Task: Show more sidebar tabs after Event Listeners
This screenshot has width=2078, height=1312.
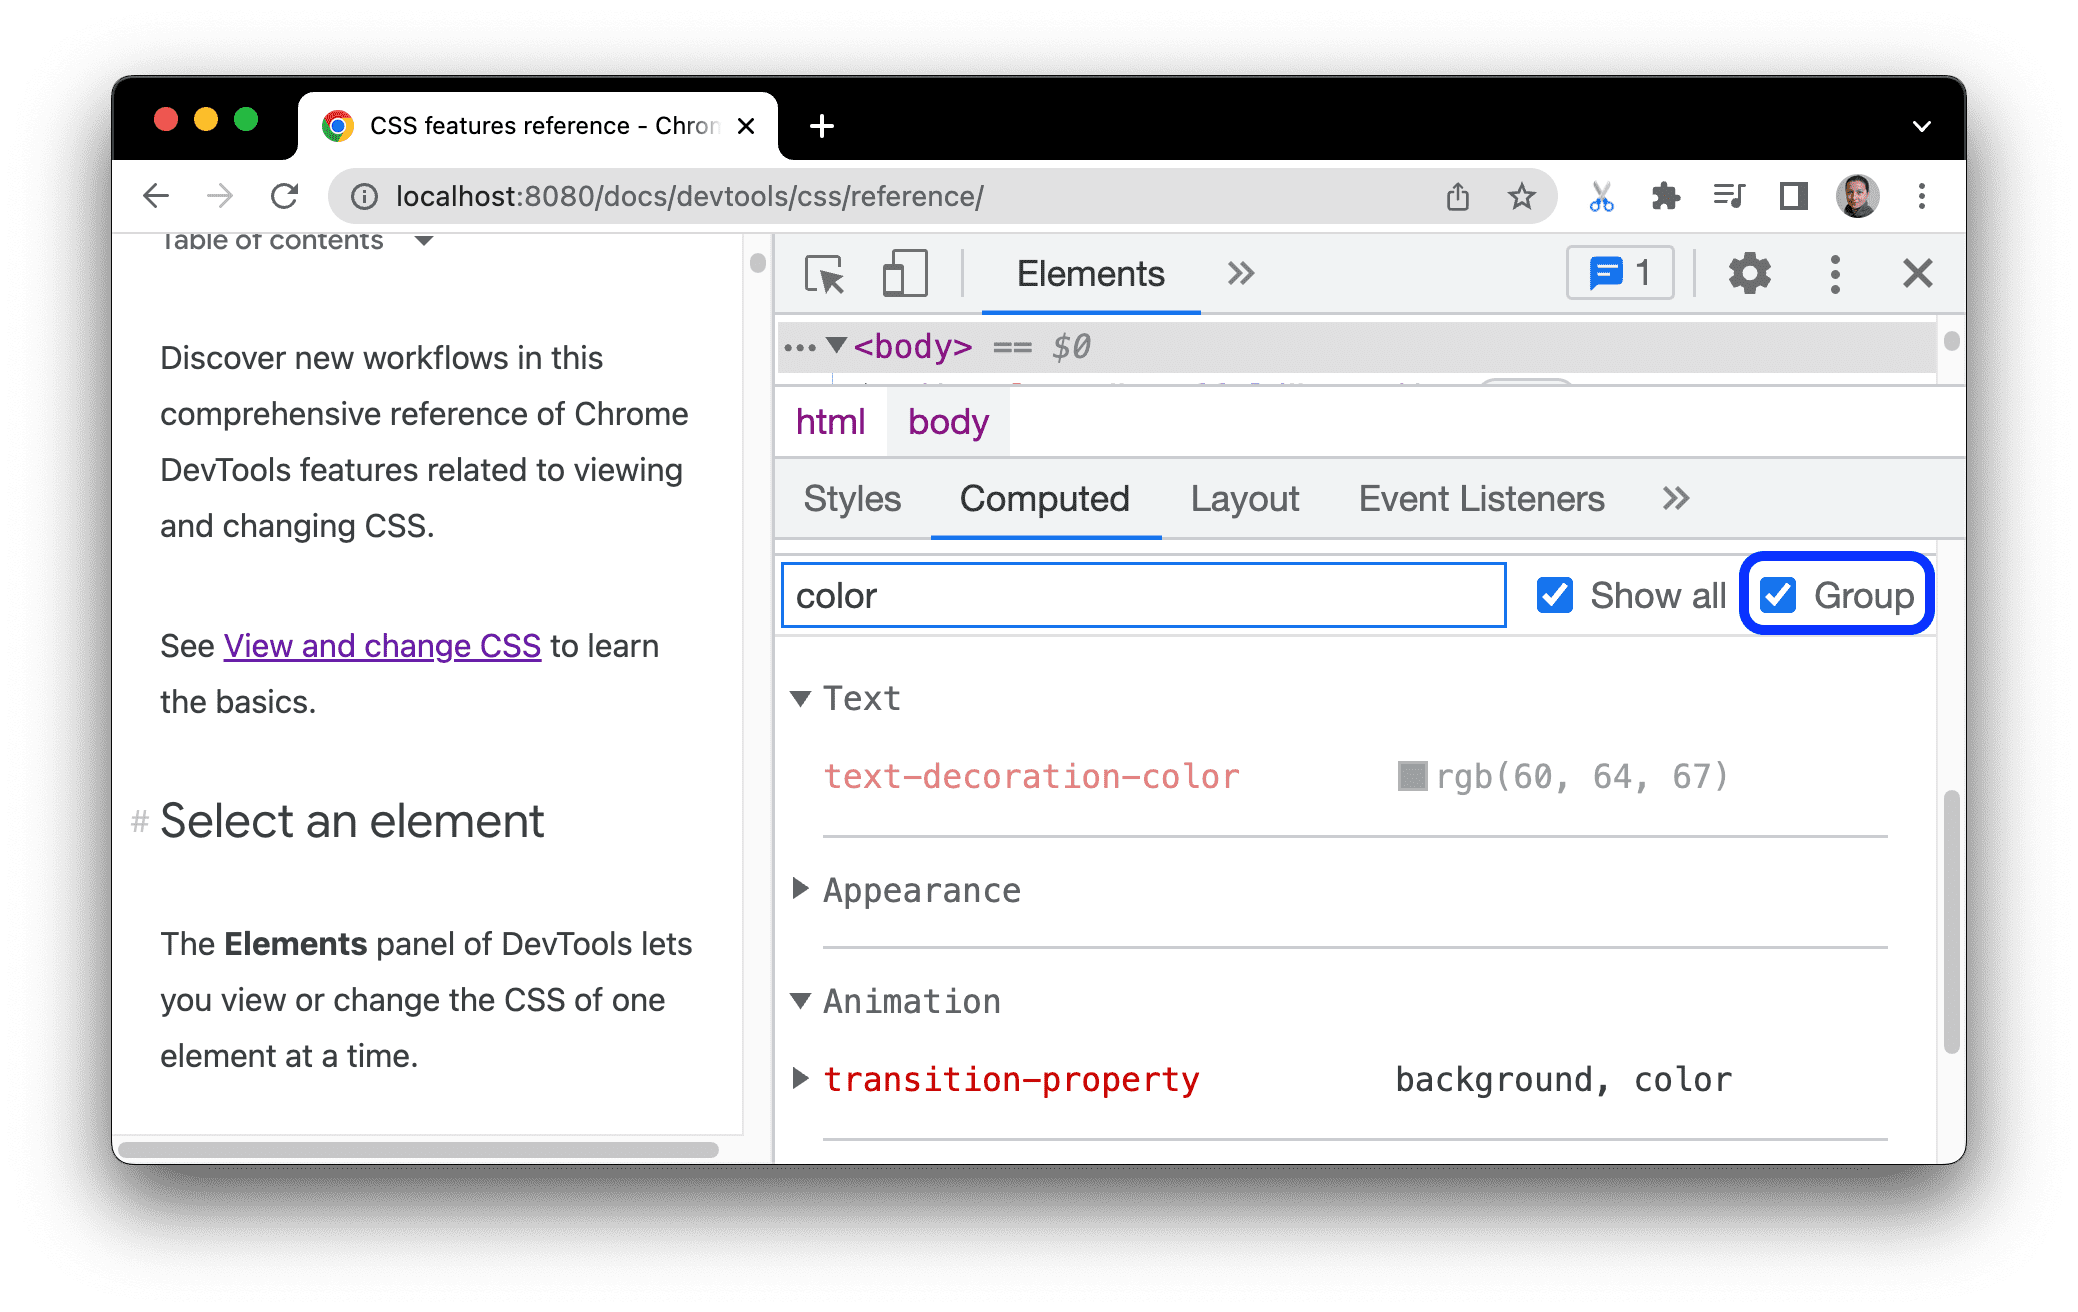Action: click(x=1676, y=498)
